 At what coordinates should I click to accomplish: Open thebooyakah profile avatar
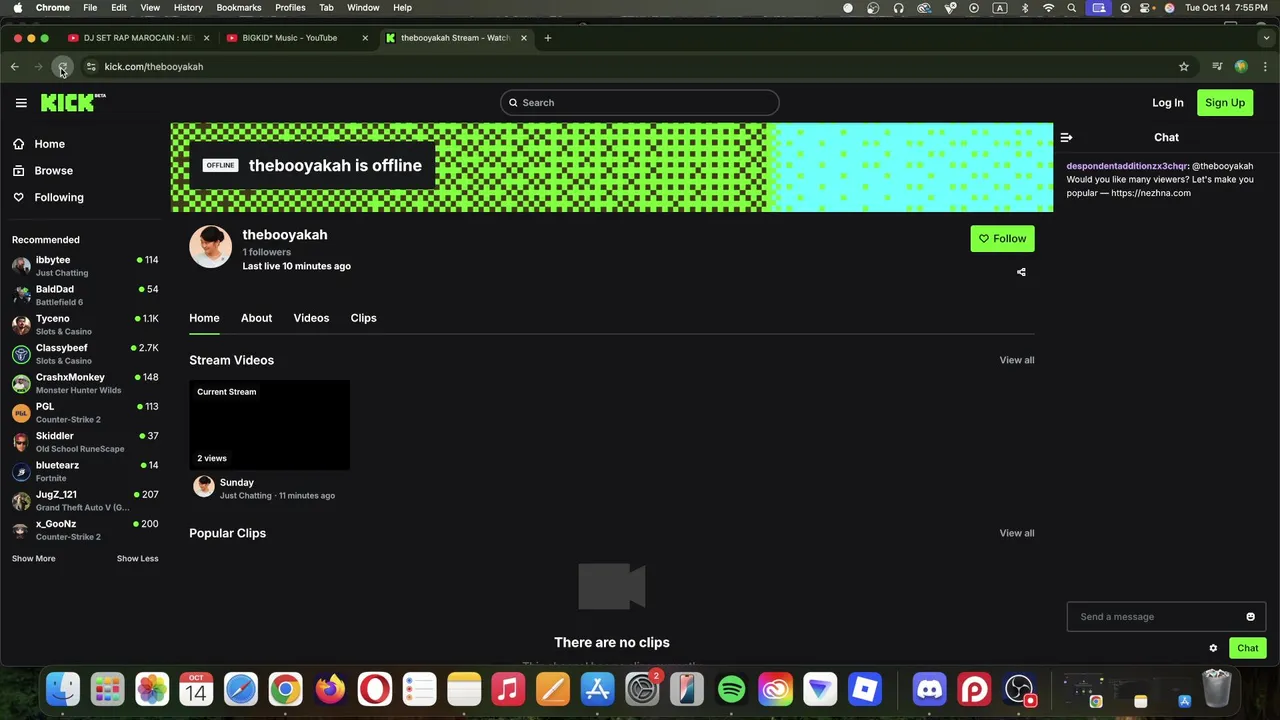pyautogui.click(x=210, y=247)
